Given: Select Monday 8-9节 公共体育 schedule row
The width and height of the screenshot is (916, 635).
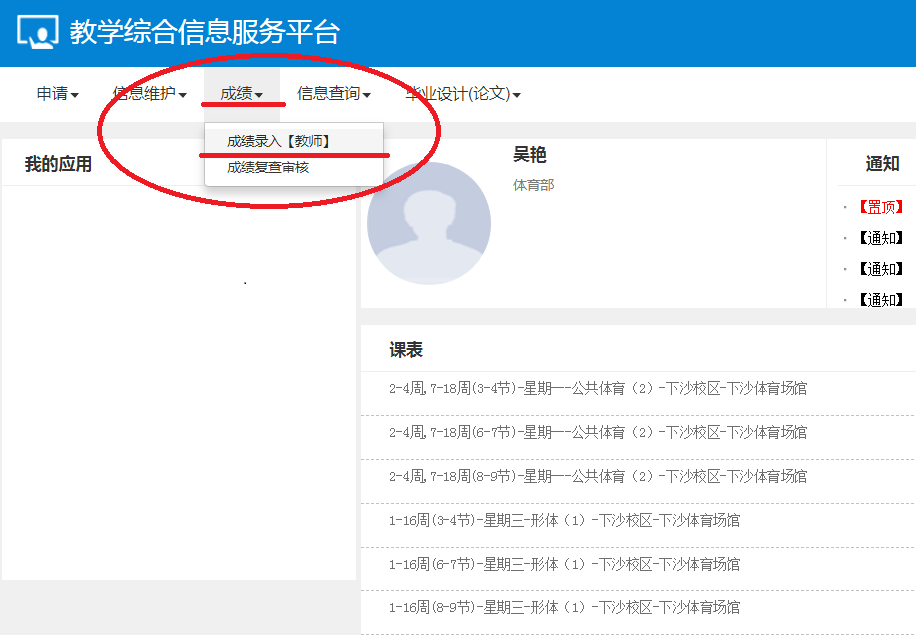Looking at the screenshot, I should 597,476.
